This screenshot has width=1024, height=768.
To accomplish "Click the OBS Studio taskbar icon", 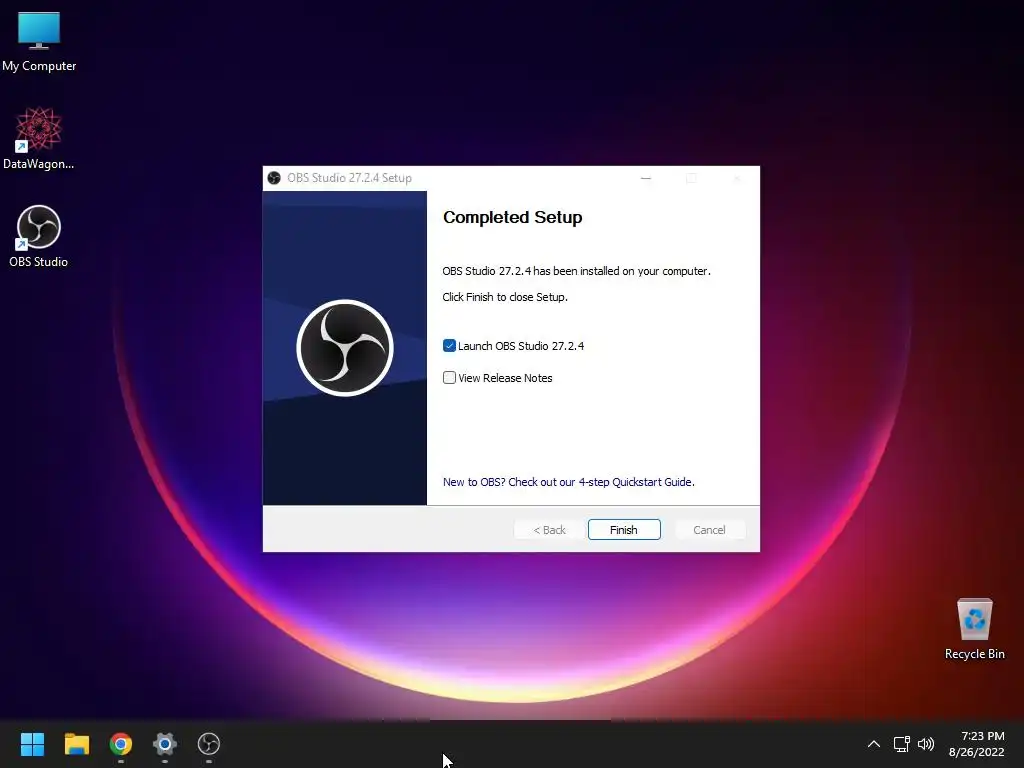I will [209, 744].
